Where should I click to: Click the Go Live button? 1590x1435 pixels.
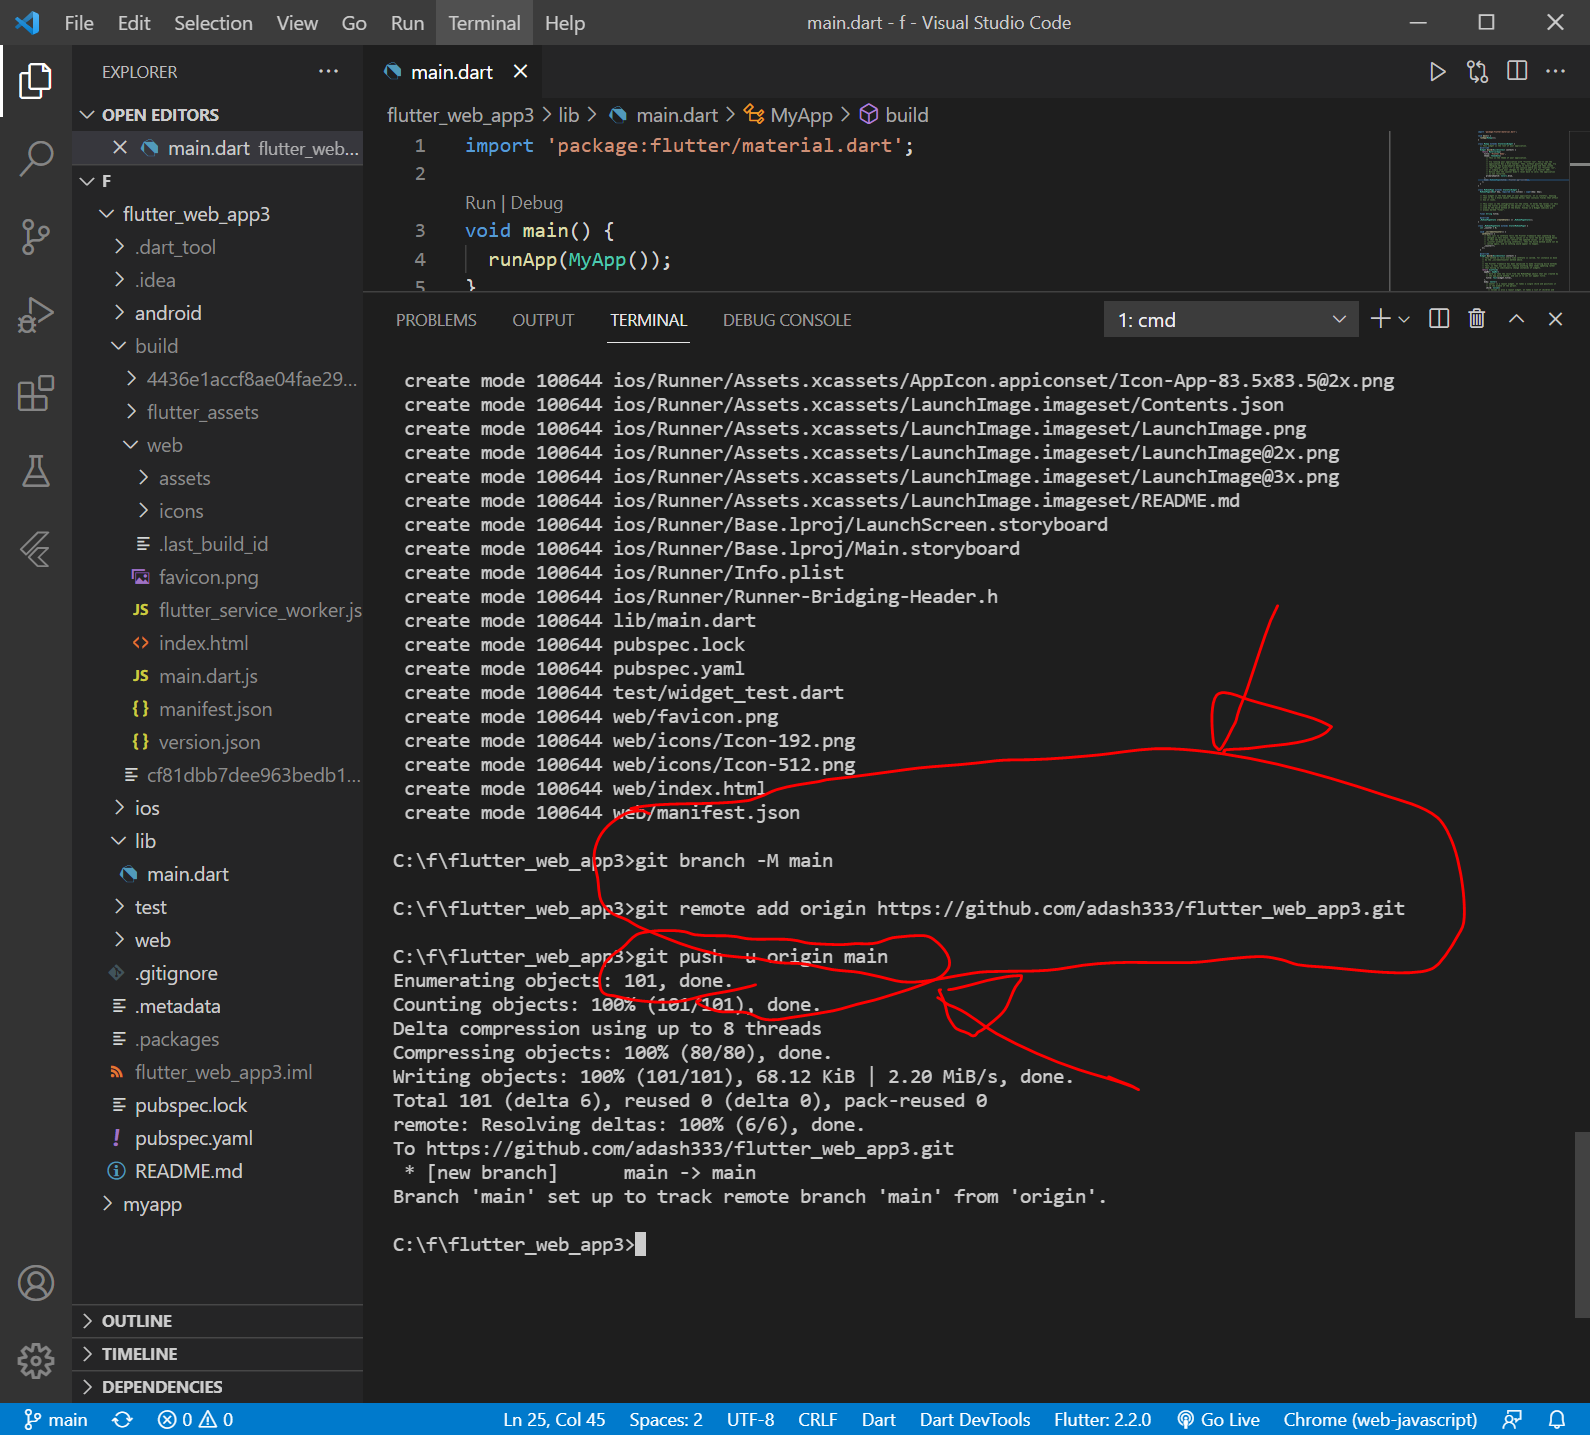point(1218,1419)
